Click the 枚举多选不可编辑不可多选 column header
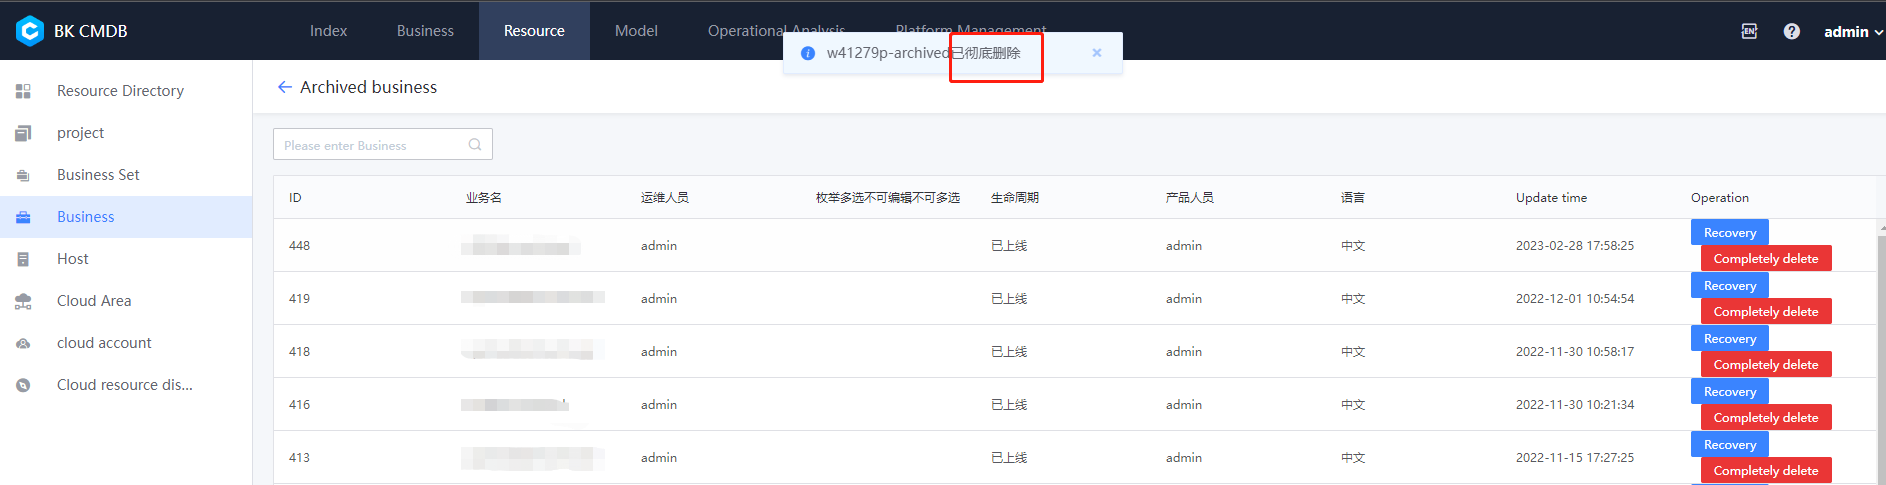Viewport: 1886px width, 485px height. [x=888, y=198]
